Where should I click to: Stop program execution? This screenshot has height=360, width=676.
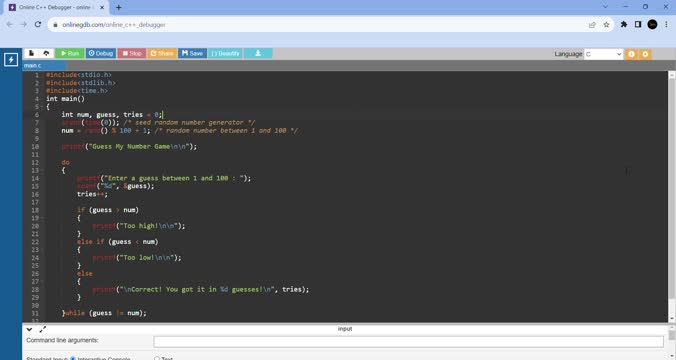click(131, 53)
